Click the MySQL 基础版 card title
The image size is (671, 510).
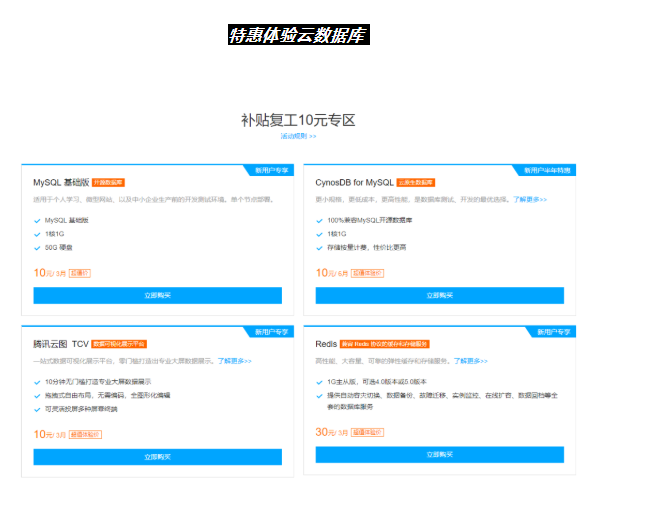pyautogui.click(x=61, y=183)
